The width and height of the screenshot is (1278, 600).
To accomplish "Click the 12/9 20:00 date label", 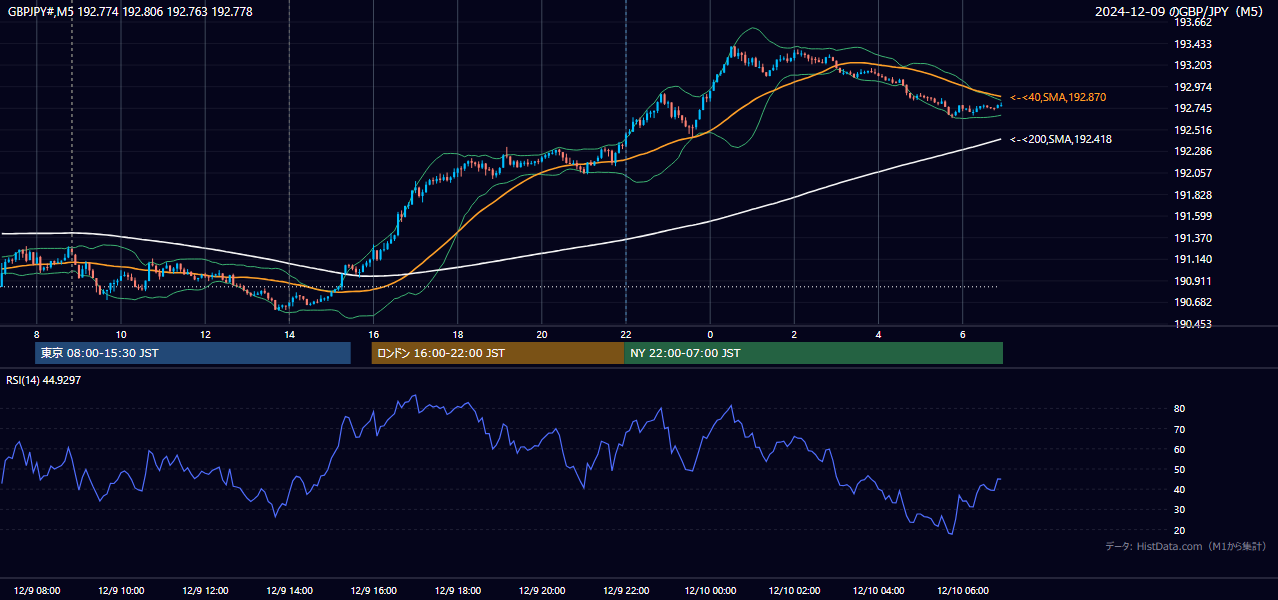I will click(541, 590).
